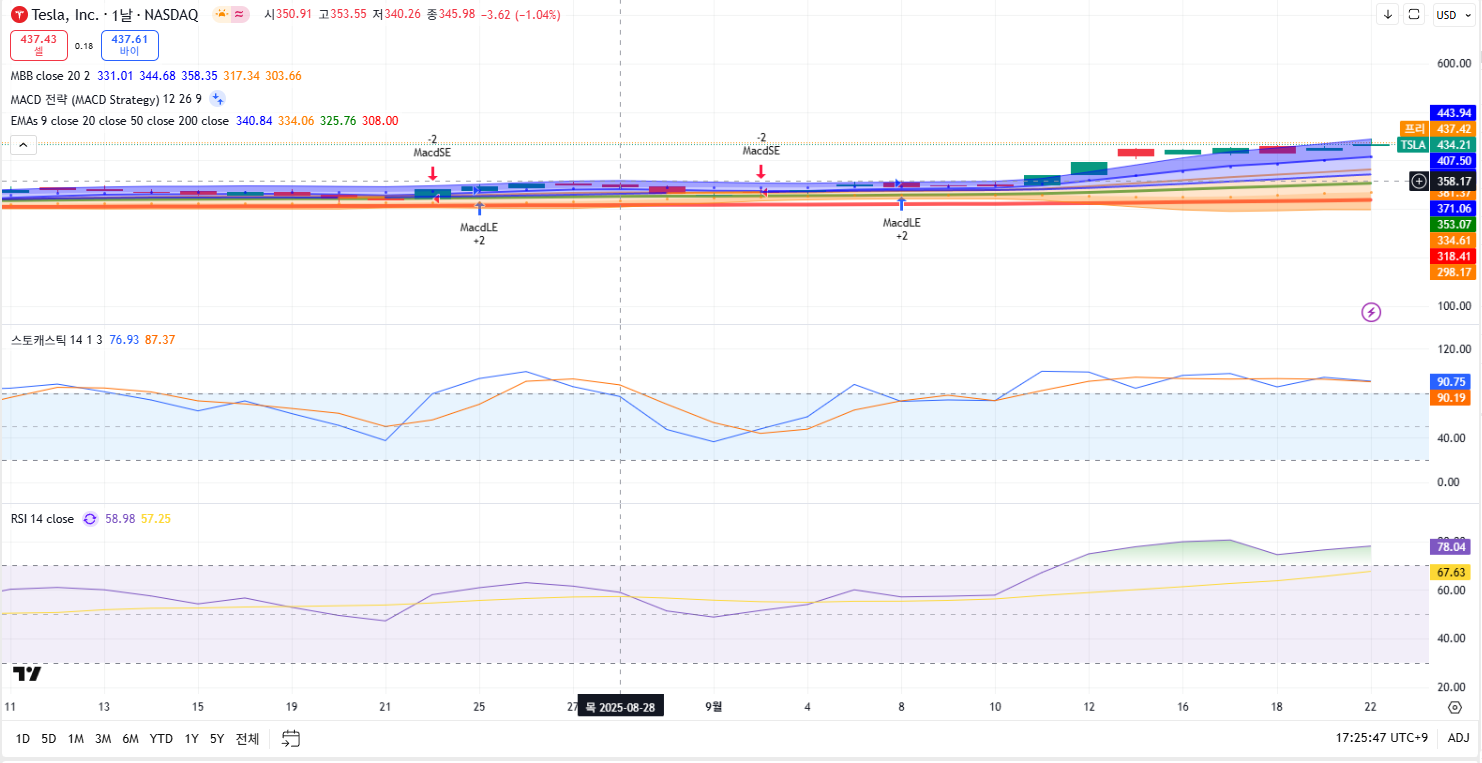Select the 스토캐스틱 14 1 3 legend

[57, 340]
